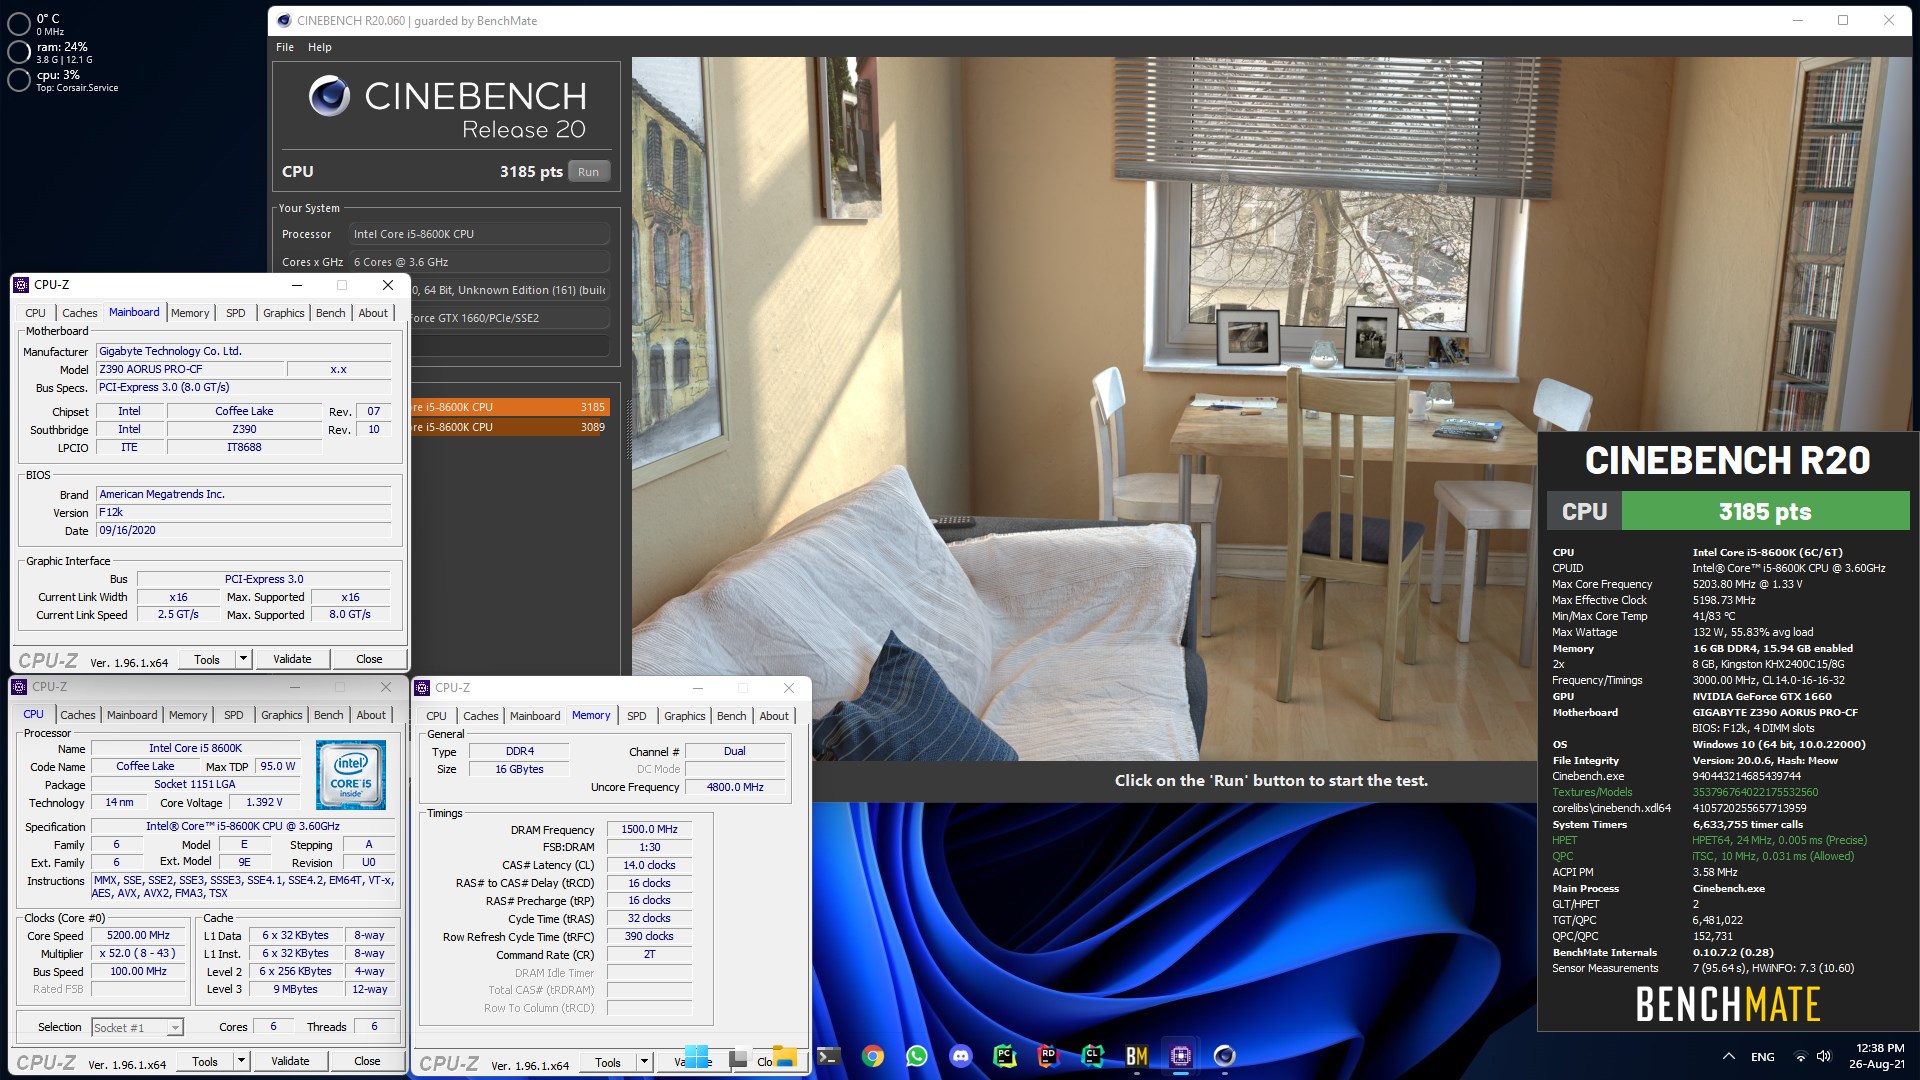Open Bench tab in the bottom-left CPU-Z window
The height and width of the screenshot is (1080, 1920).
(328, 715)
